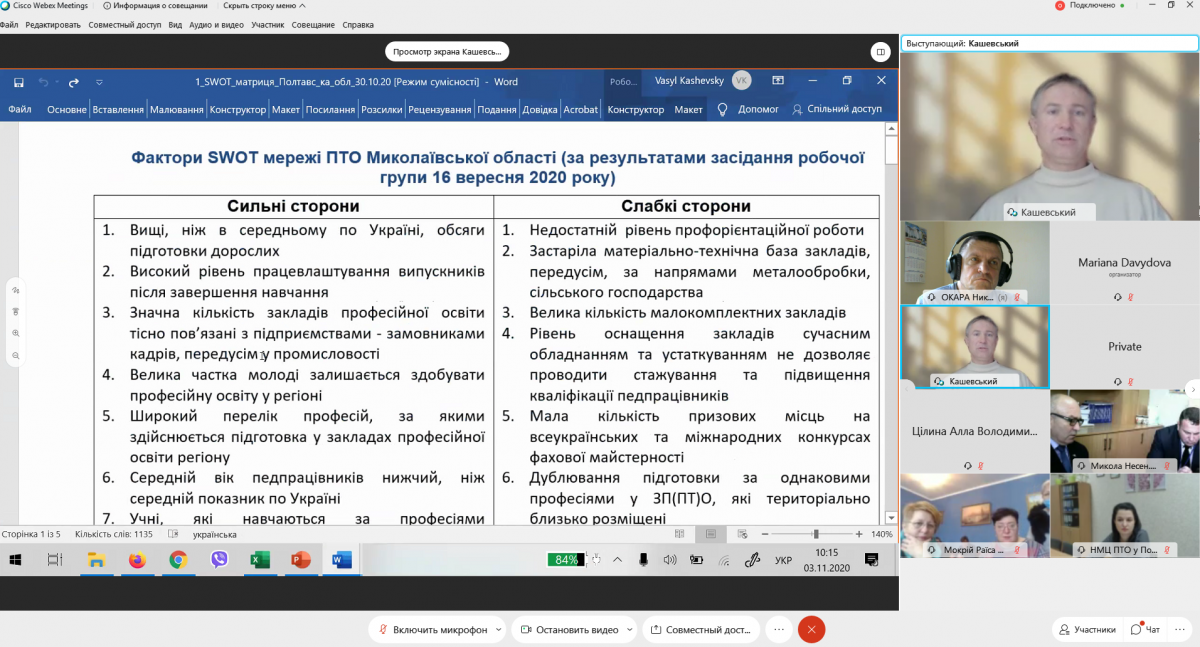Viewport: 1200px width, 647px height.
Task: Toggle microphone with Включить микрофон
Action: pos(432,630)
